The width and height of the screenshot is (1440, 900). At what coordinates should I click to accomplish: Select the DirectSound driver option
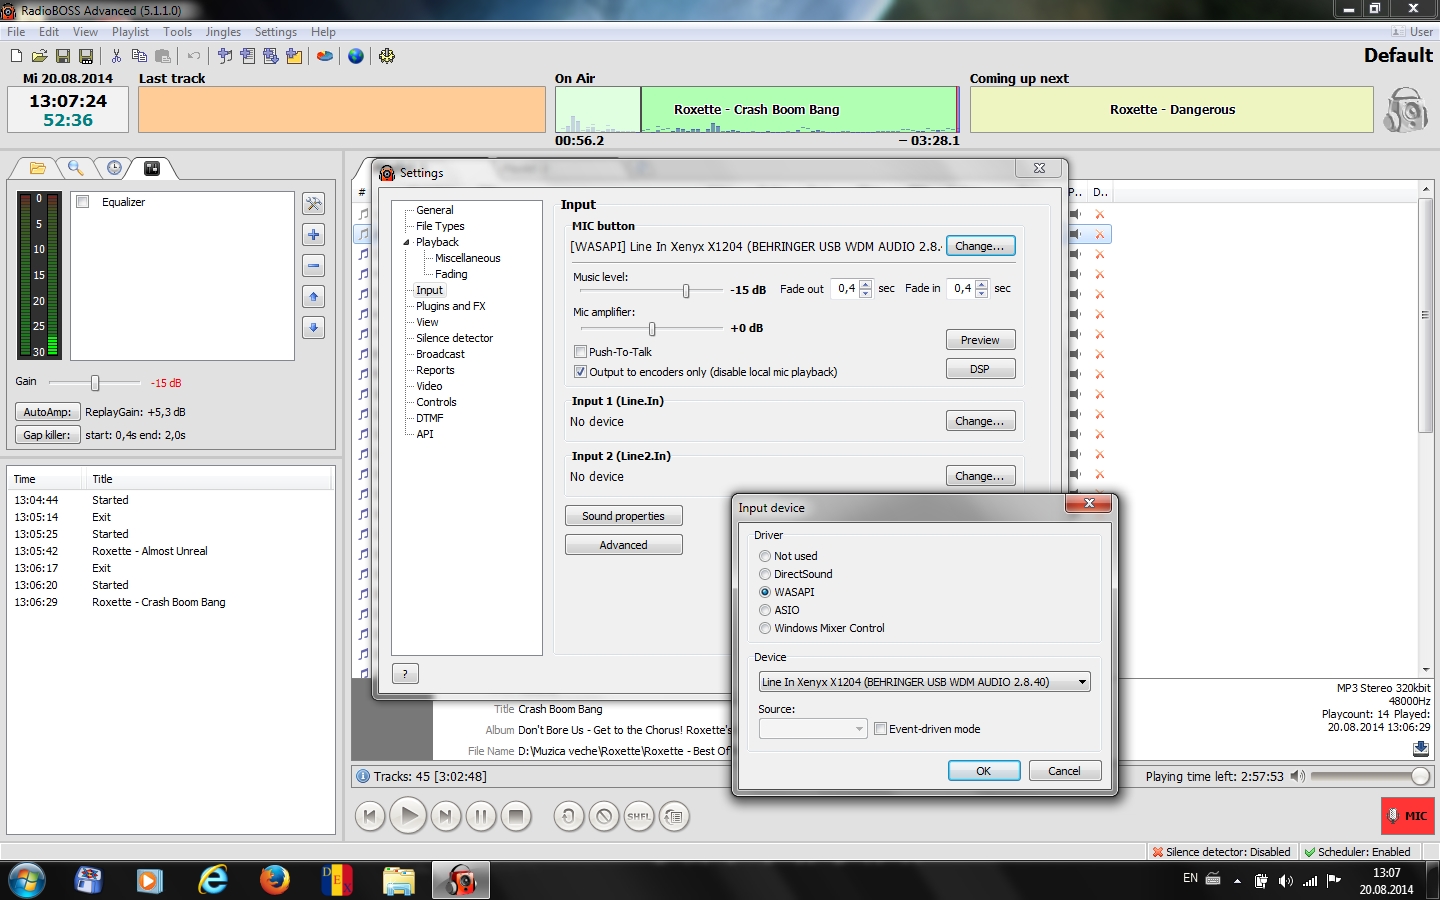tap(765, 574)
